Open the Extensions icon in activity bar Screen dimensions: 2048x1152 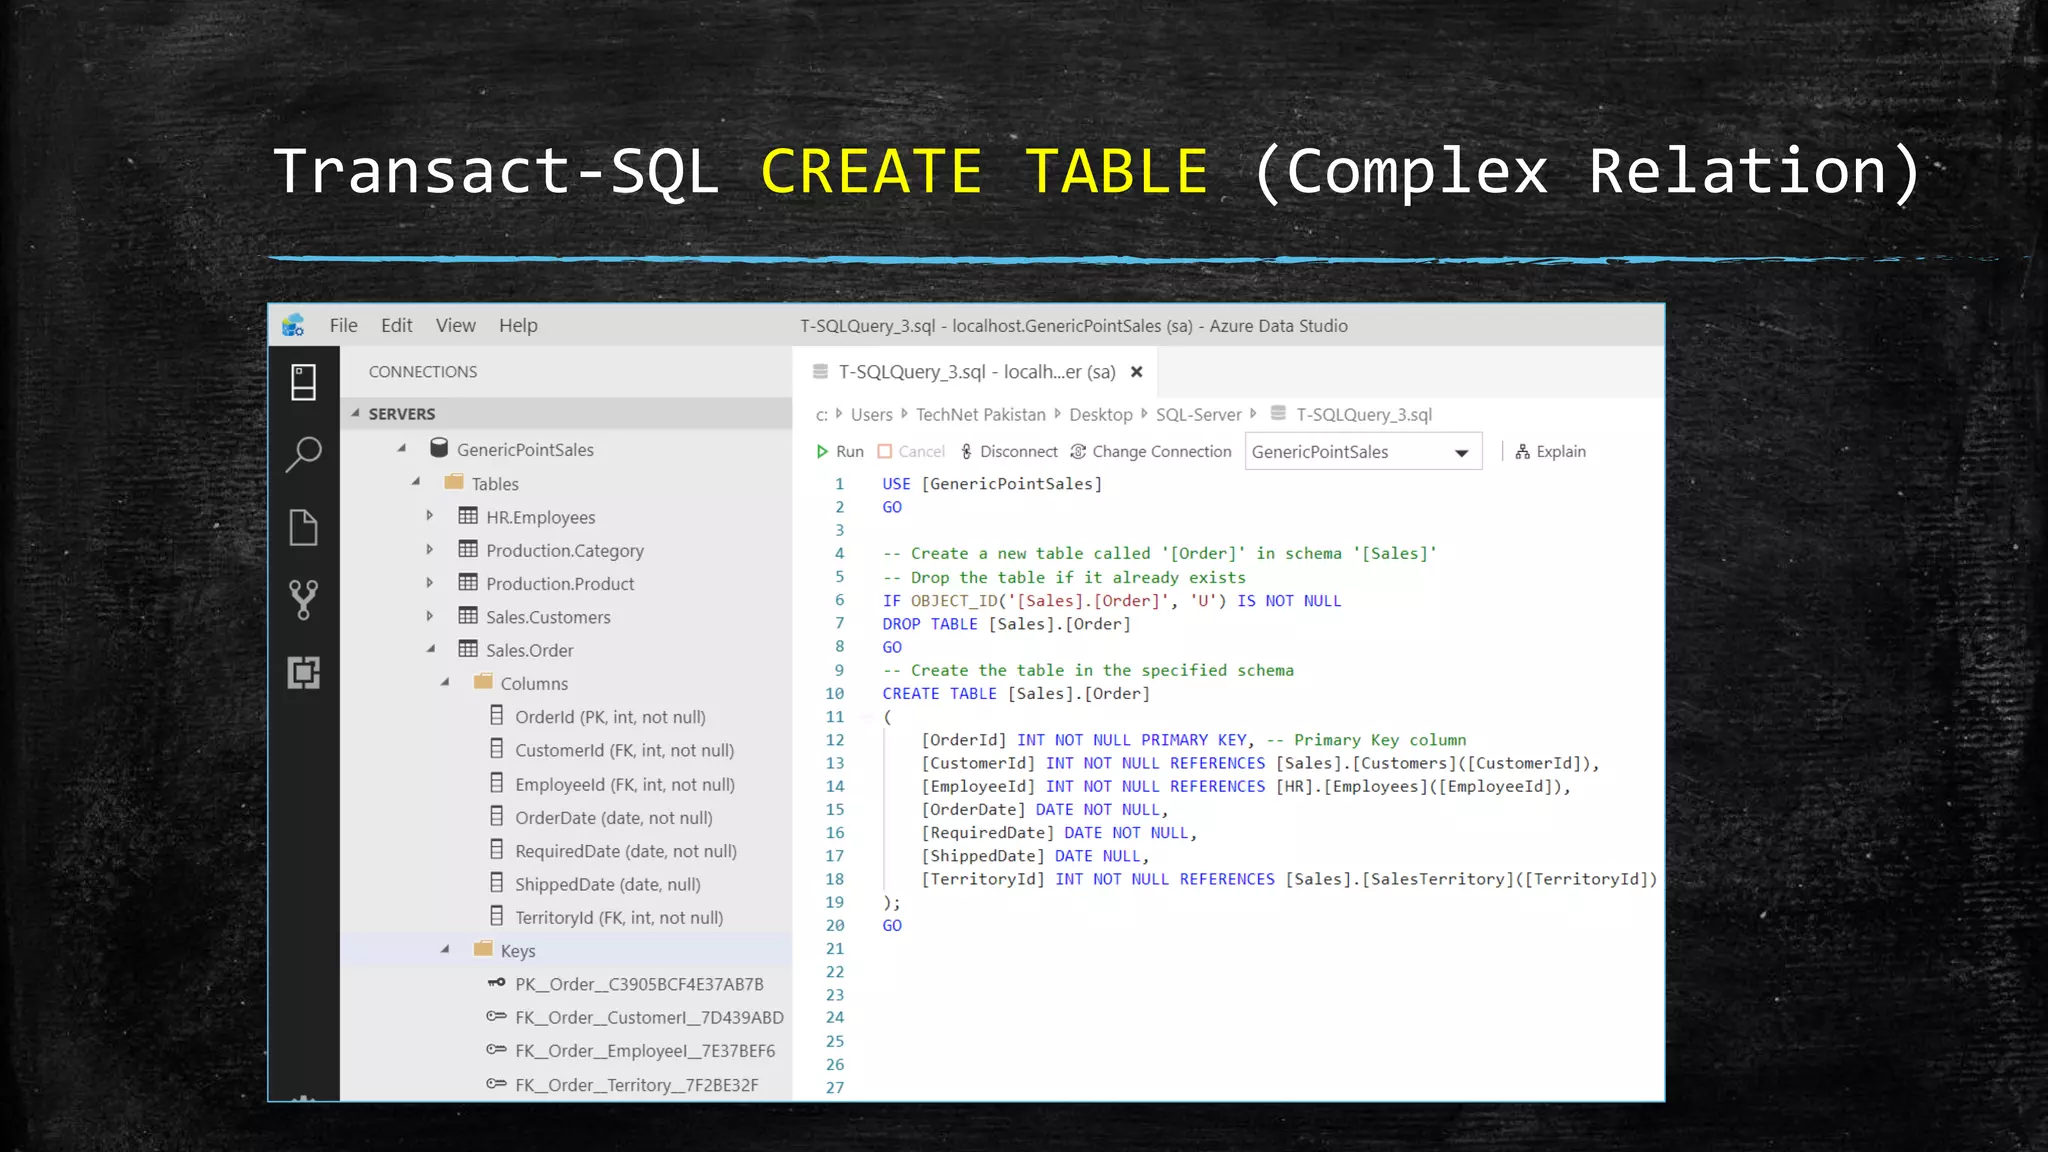pos(303,672)
